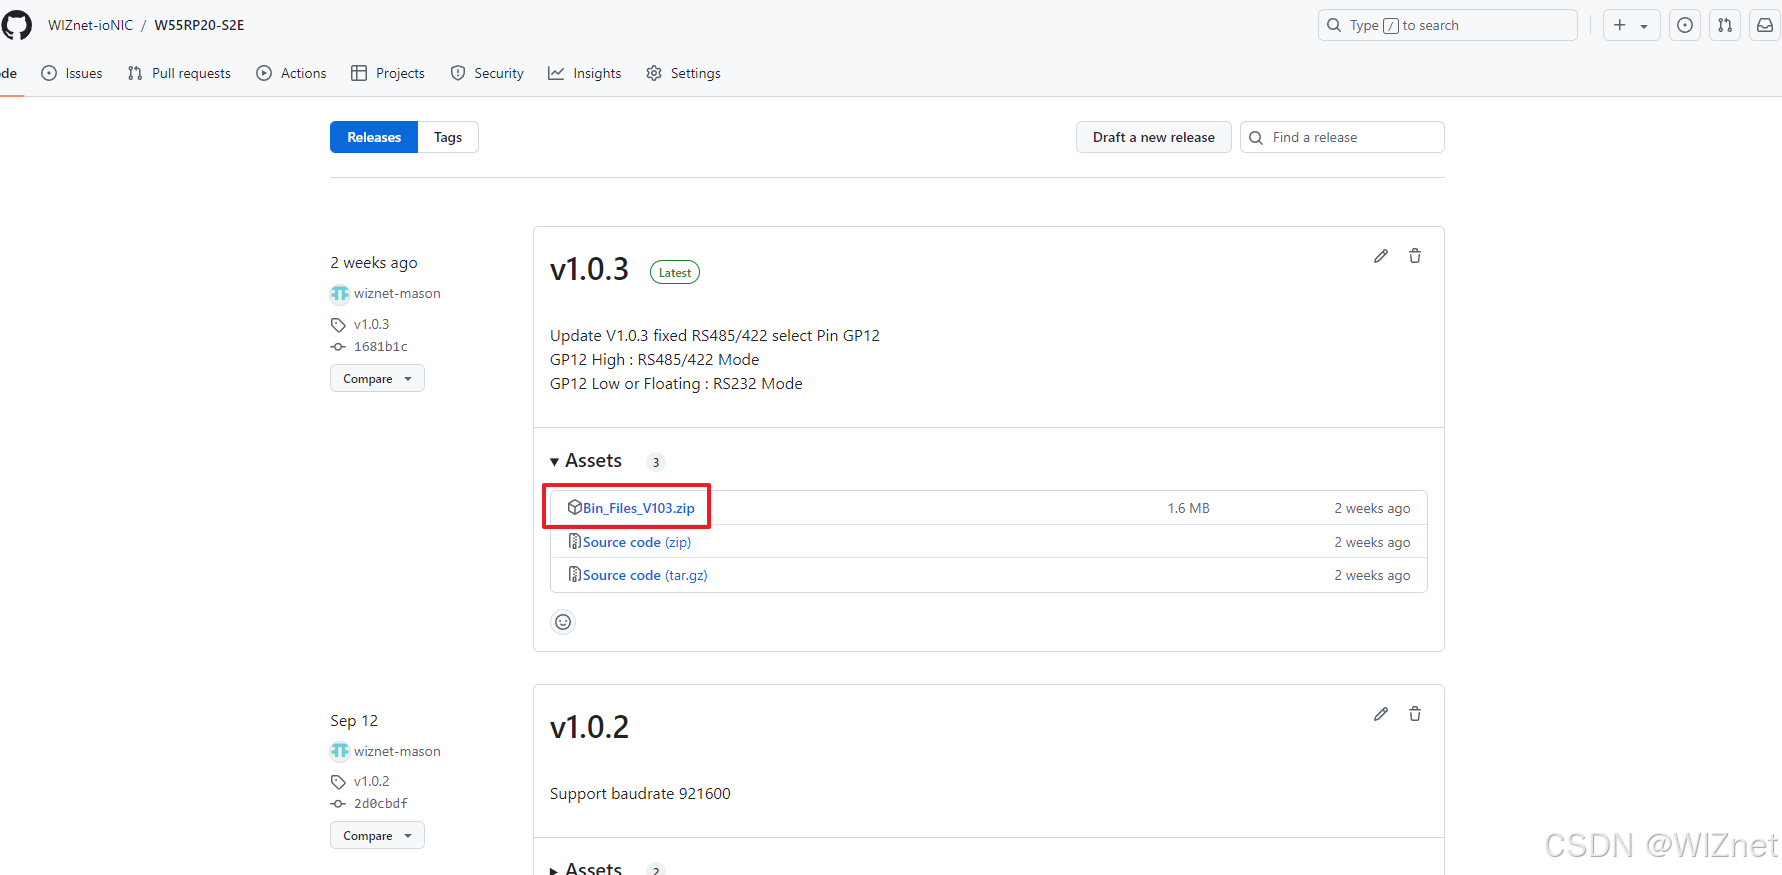
Task: Open the repository Settings tab
Action: tap(683, 73)
